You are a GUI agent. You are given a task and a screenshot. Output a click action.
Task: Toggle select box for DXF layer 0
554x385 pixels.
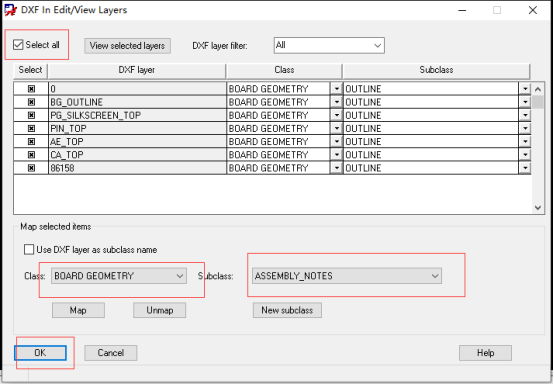(31, 89)
